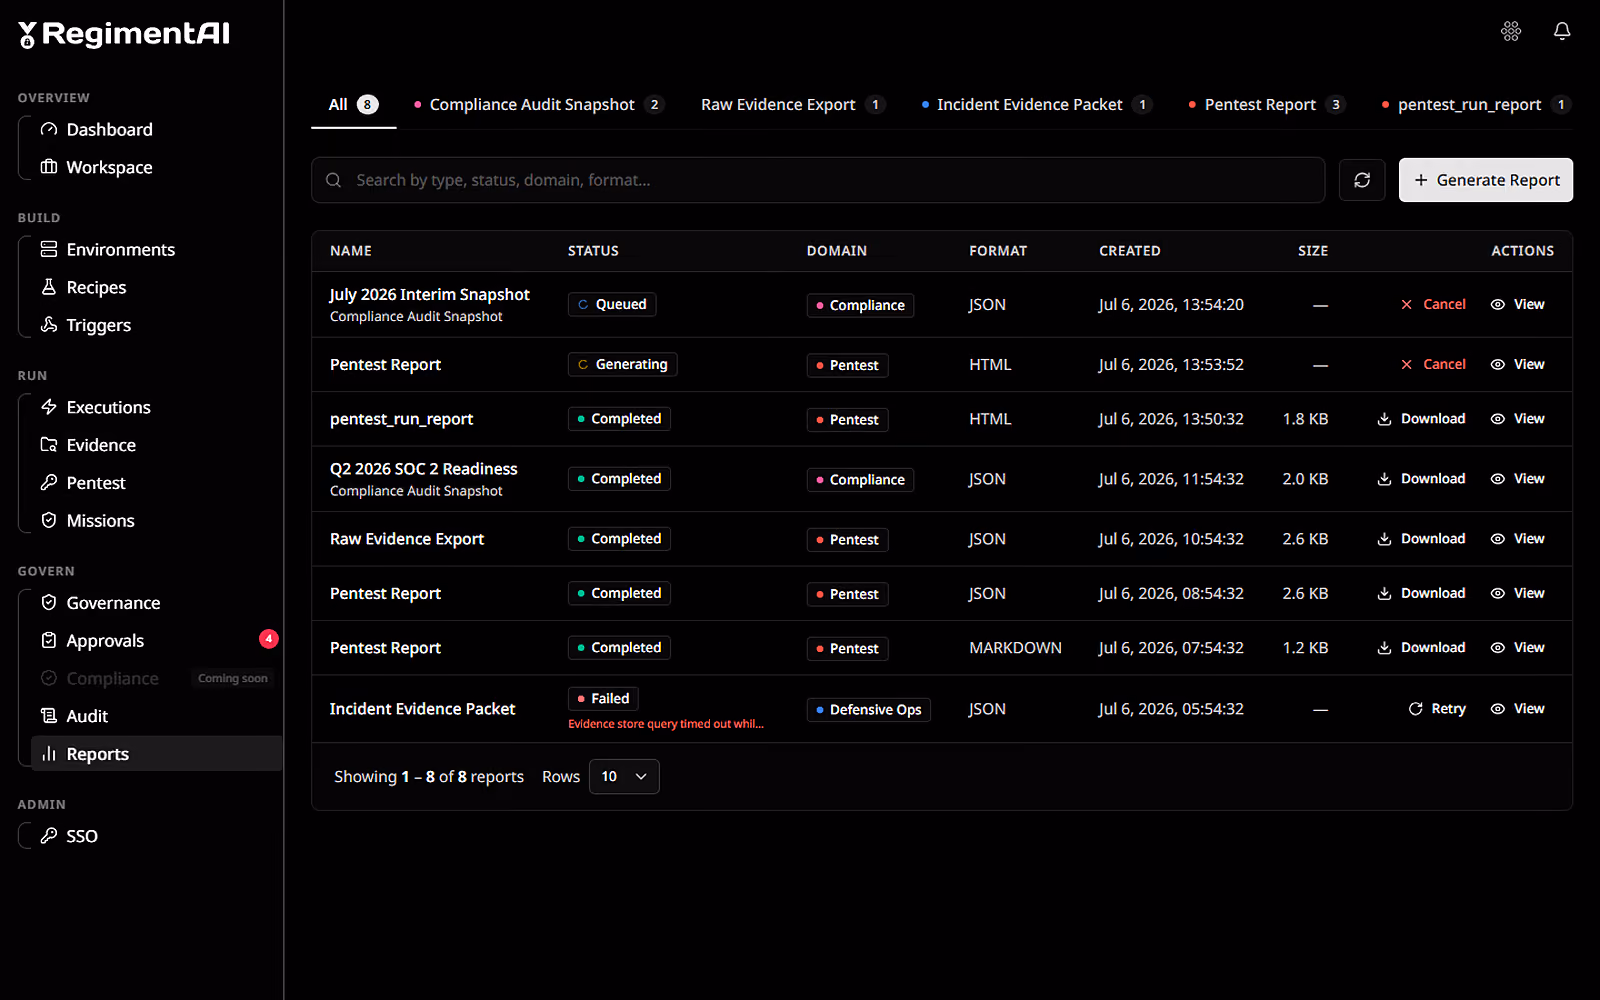Download Q2 2026 SOC 2 Readiness report

point(1421,479)
